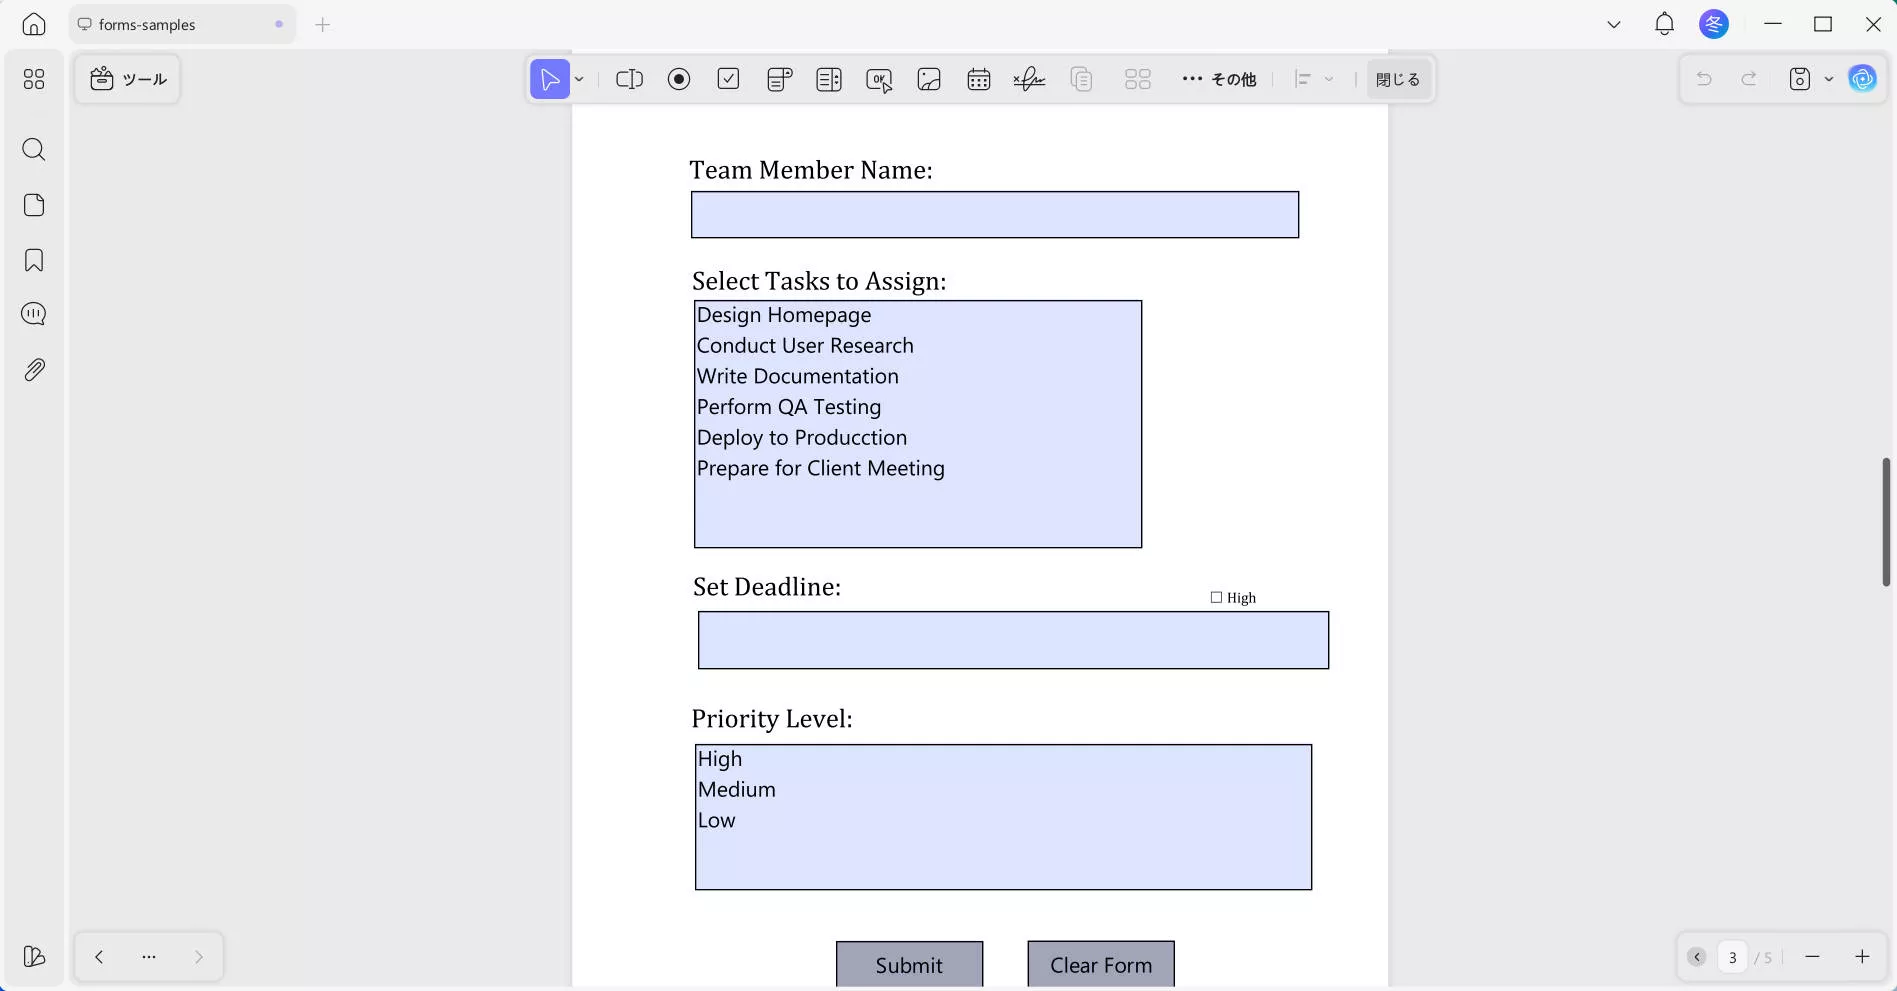Select the list box form tool
1897x991 pixels.
coord(829,79)
